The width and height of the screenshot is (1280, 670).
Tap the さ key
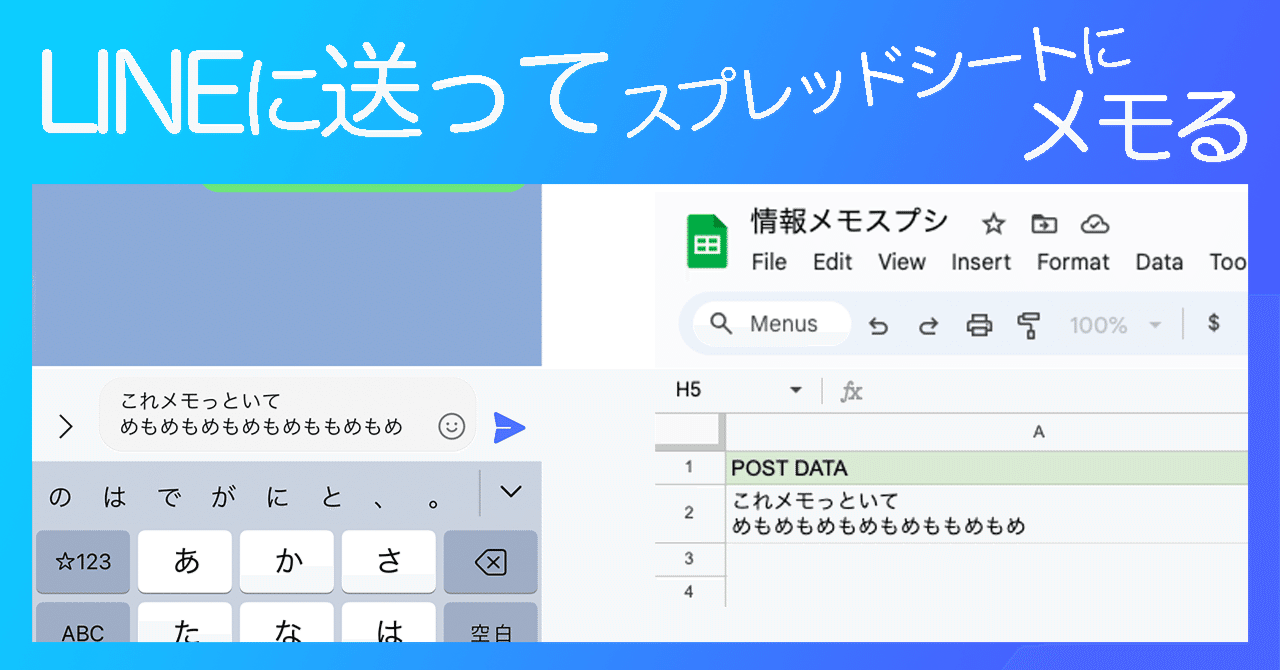pyautogui.click(x=389, y=562)
